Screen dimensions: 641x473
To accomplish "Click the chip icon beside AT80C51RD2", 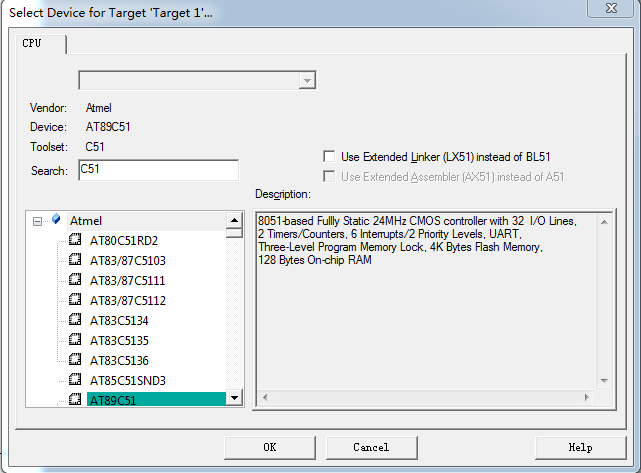I will (75, 240).
